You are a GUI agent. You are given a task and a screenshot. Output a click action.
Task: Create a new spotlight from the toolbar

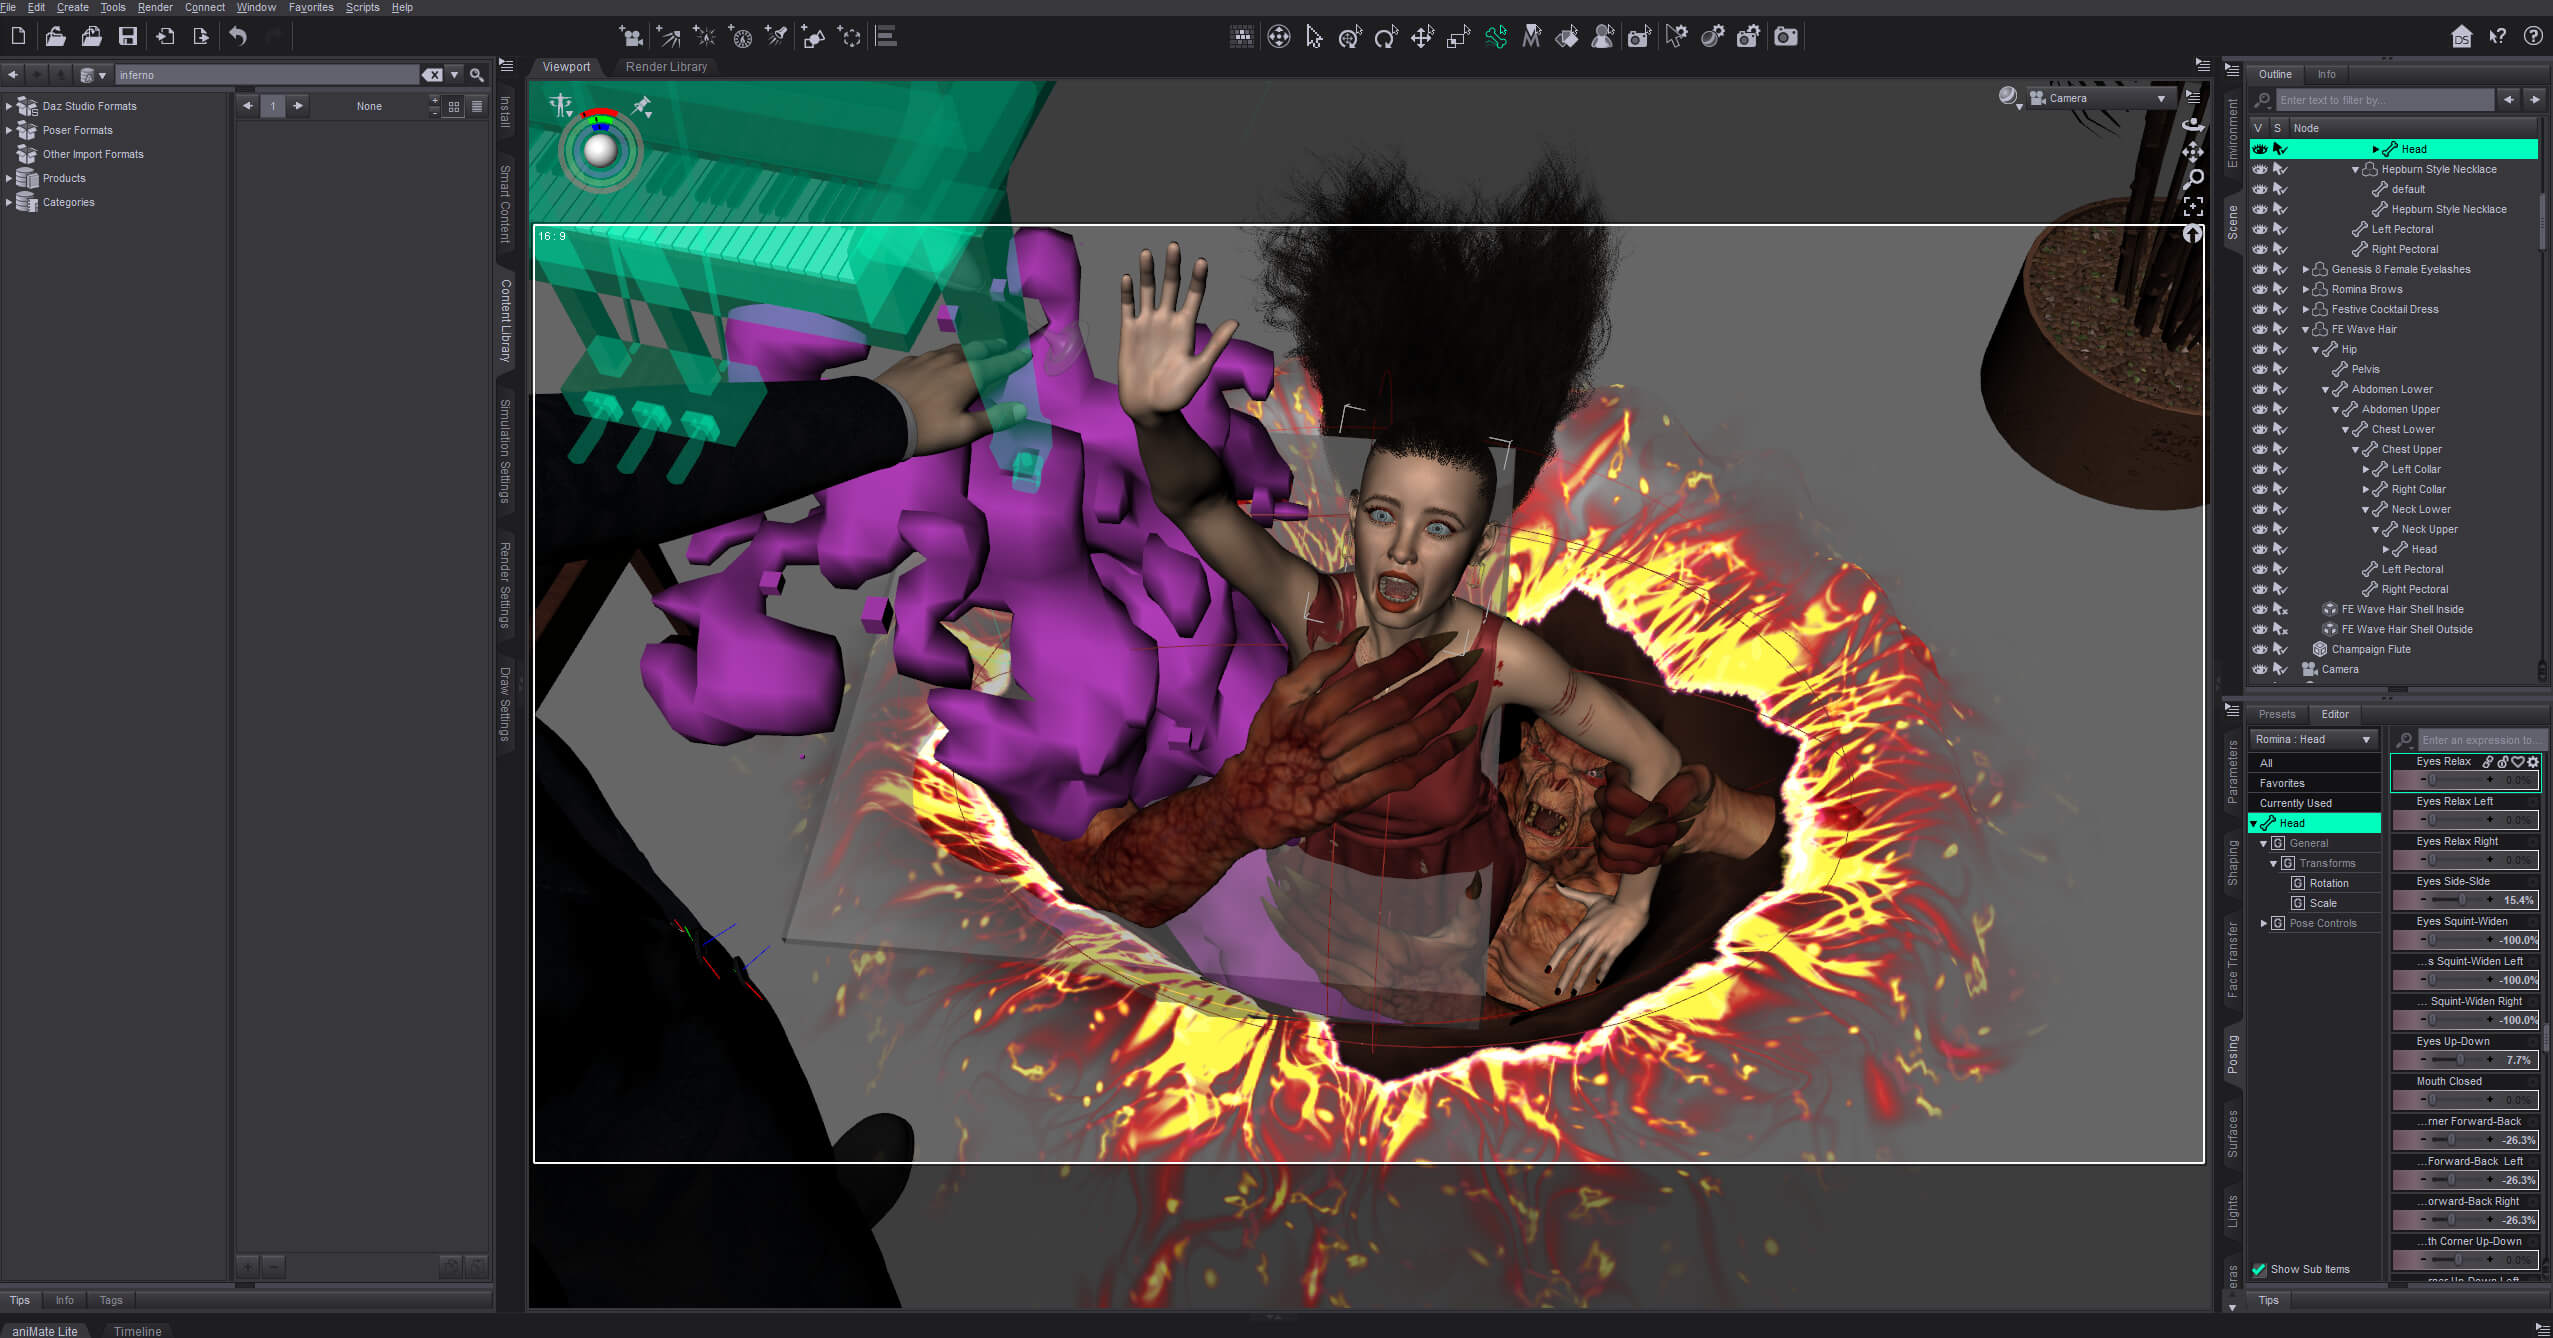(777, 37)
